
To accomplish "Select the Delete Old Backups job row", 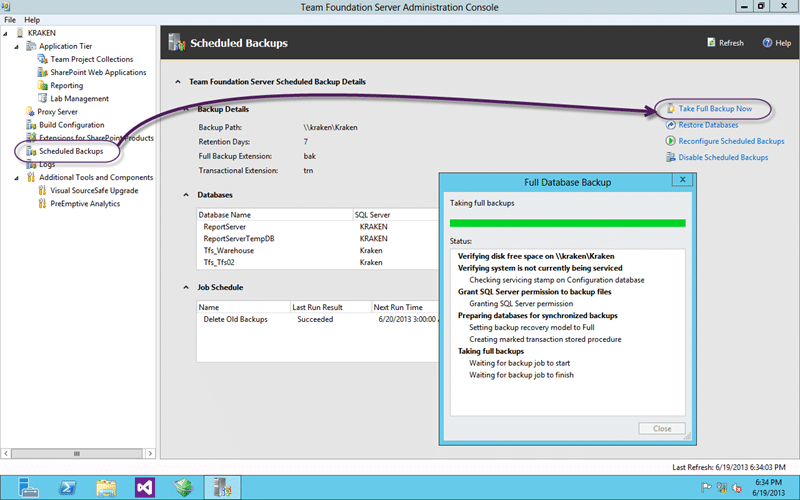I will pos(318,319).
